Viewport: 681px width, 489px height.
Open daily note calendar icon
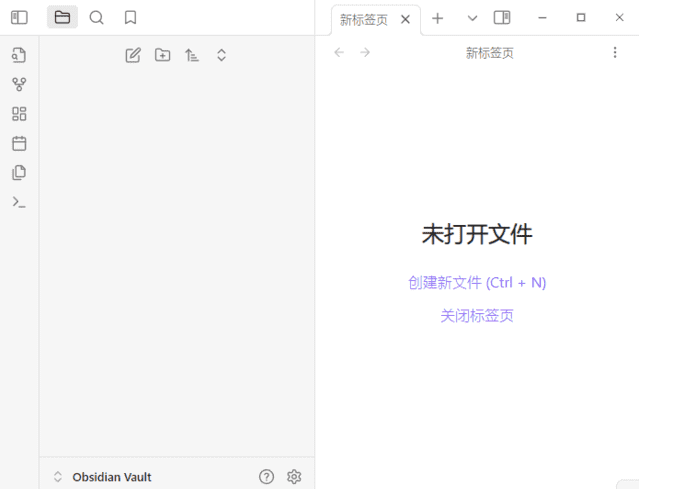pos(19,143)
